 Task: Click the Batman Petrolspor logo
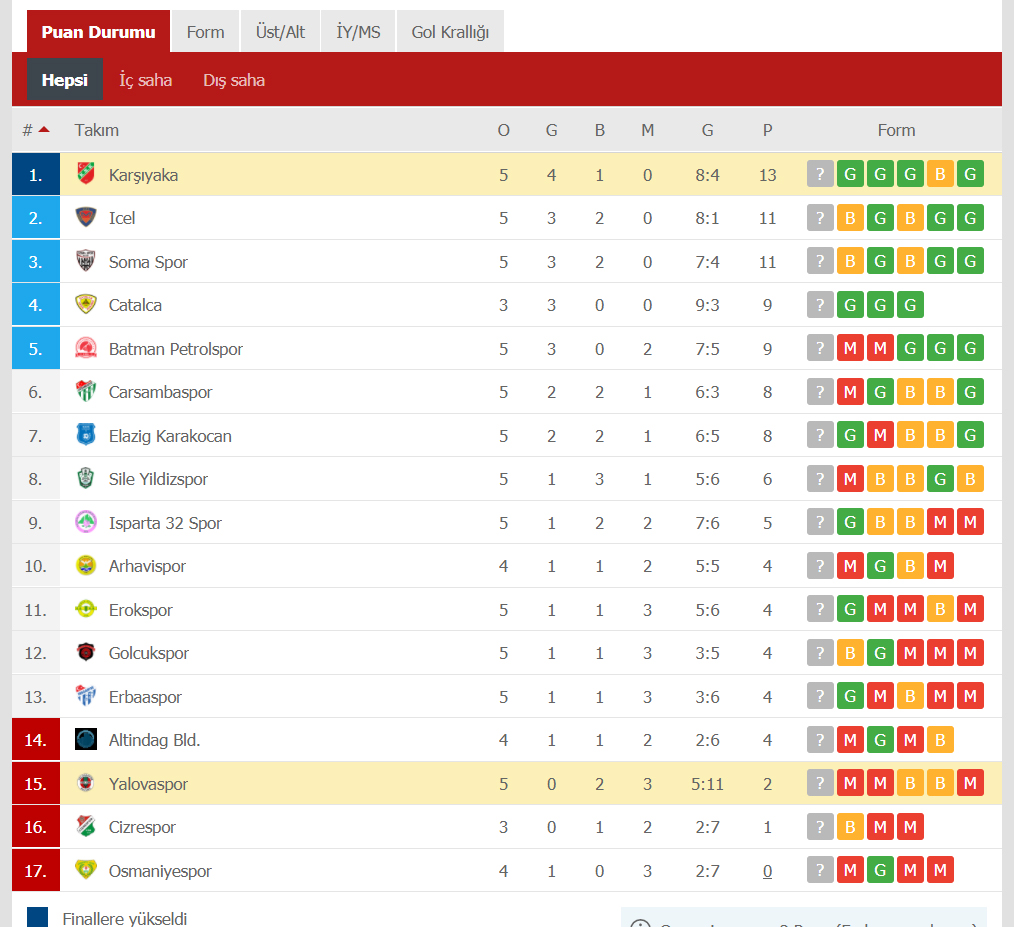[85, 348]
